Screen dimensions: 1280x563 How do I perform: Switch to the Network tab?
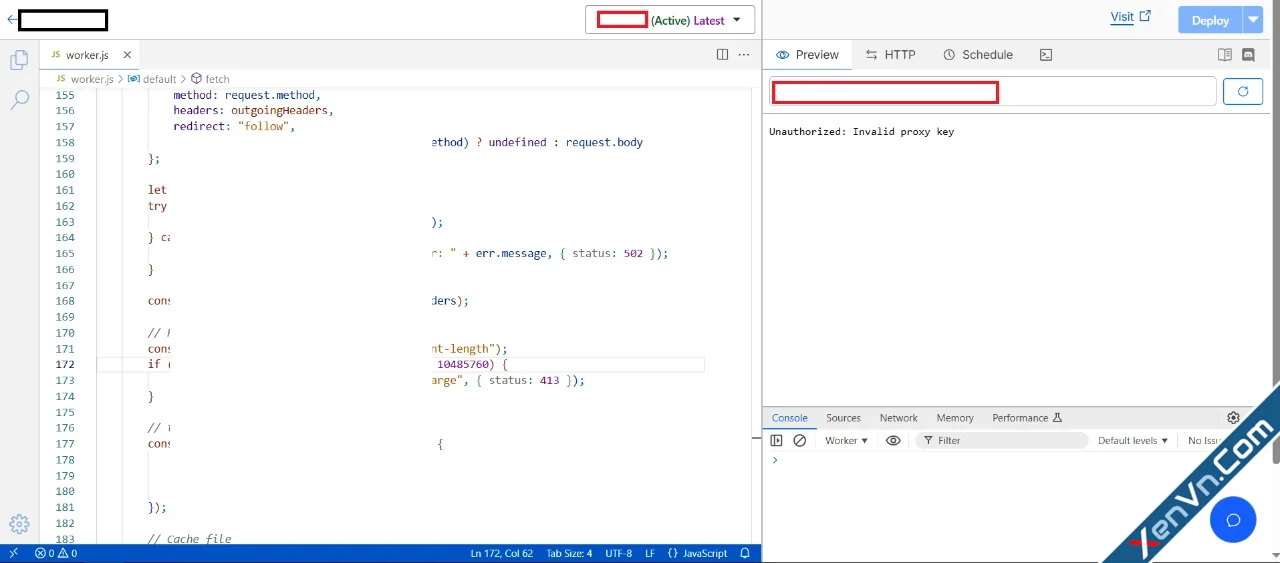898,418
